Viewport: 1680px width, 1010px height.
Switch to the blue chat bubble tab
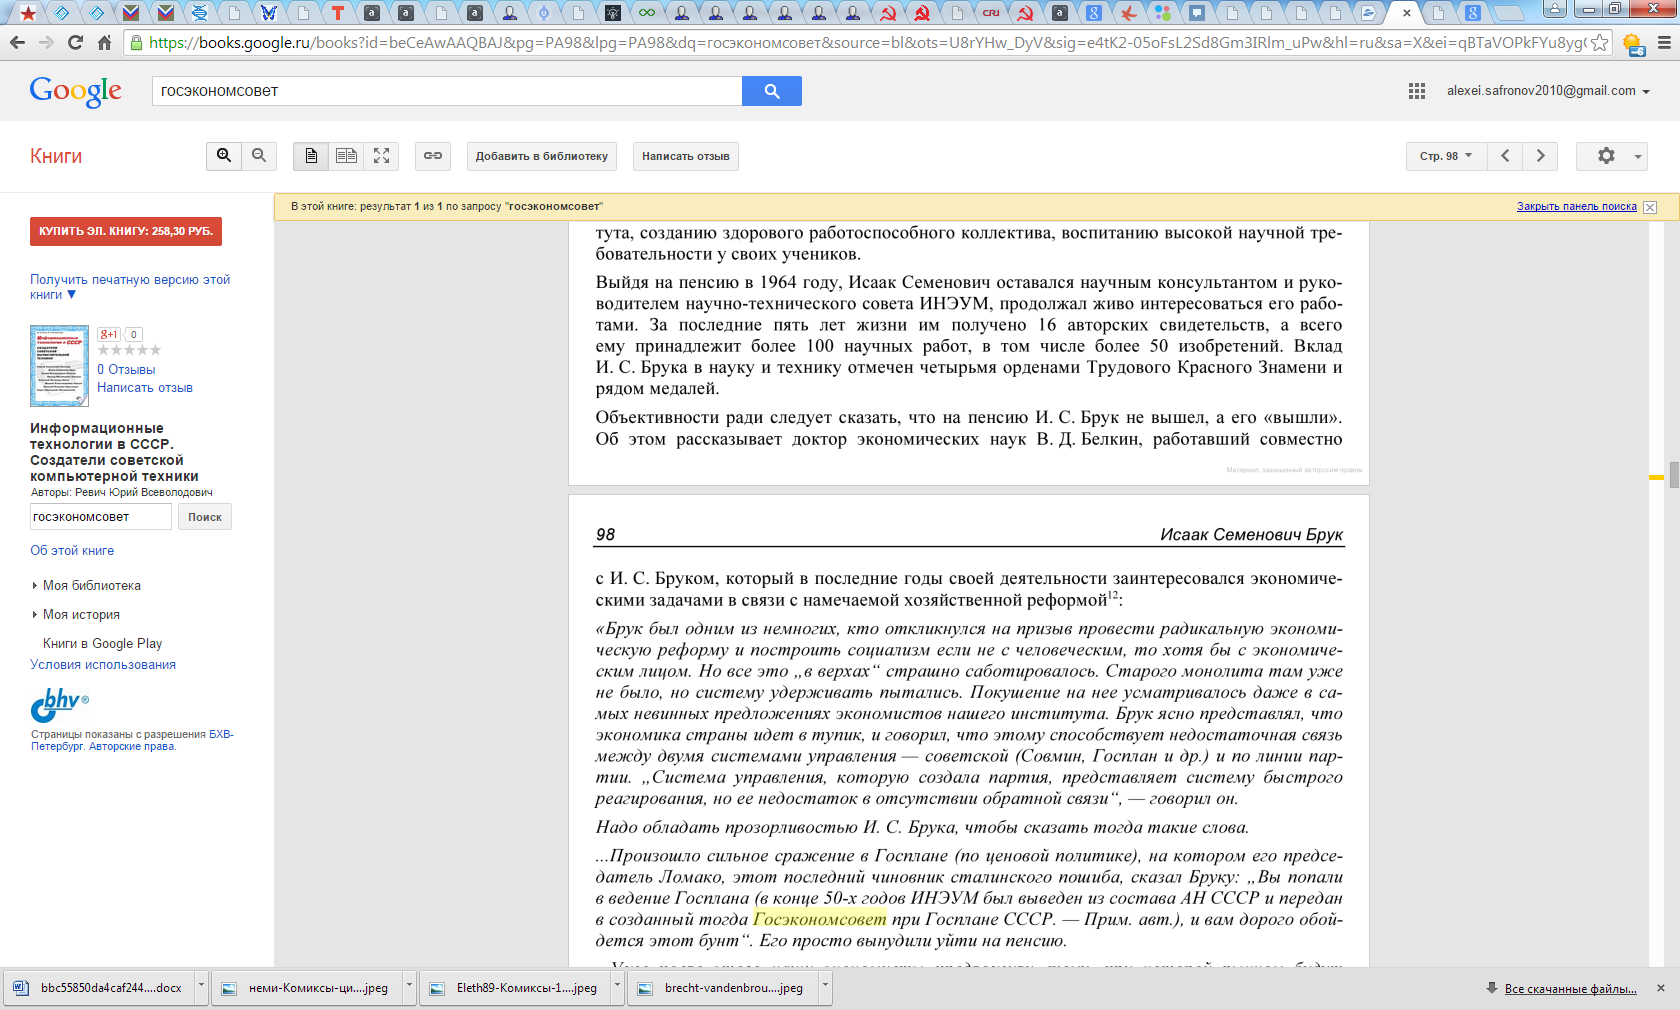click(x=1197, y=13)
